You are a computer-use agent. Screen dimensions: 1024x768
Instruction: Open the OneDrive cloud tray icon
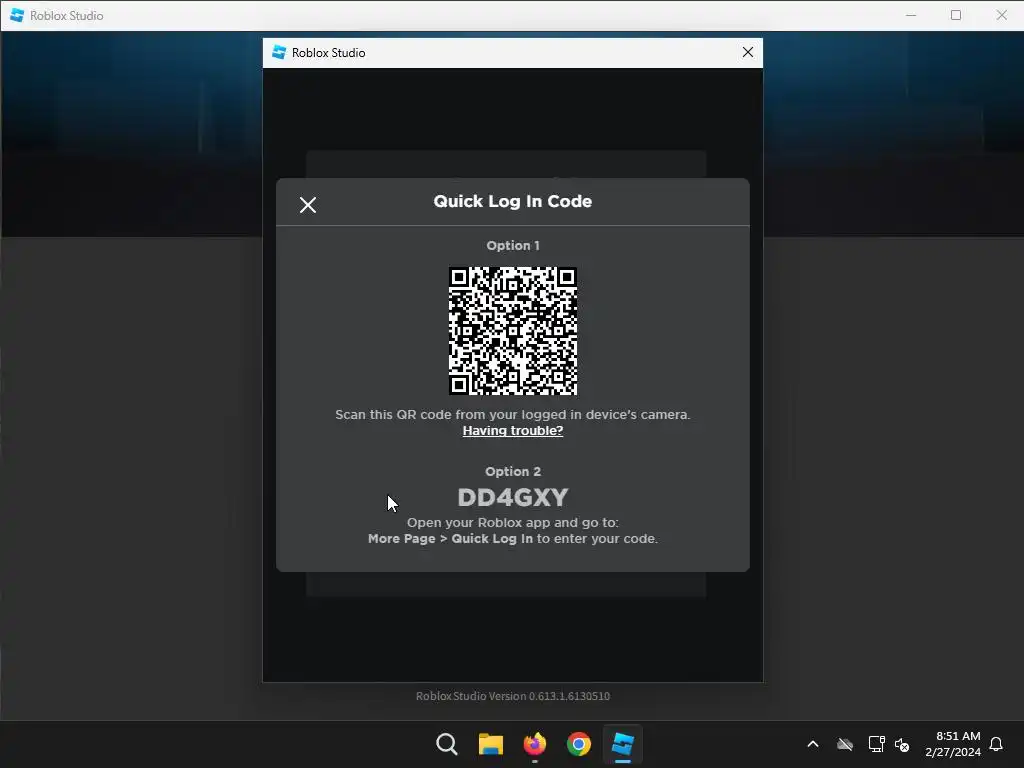[845, 744]
